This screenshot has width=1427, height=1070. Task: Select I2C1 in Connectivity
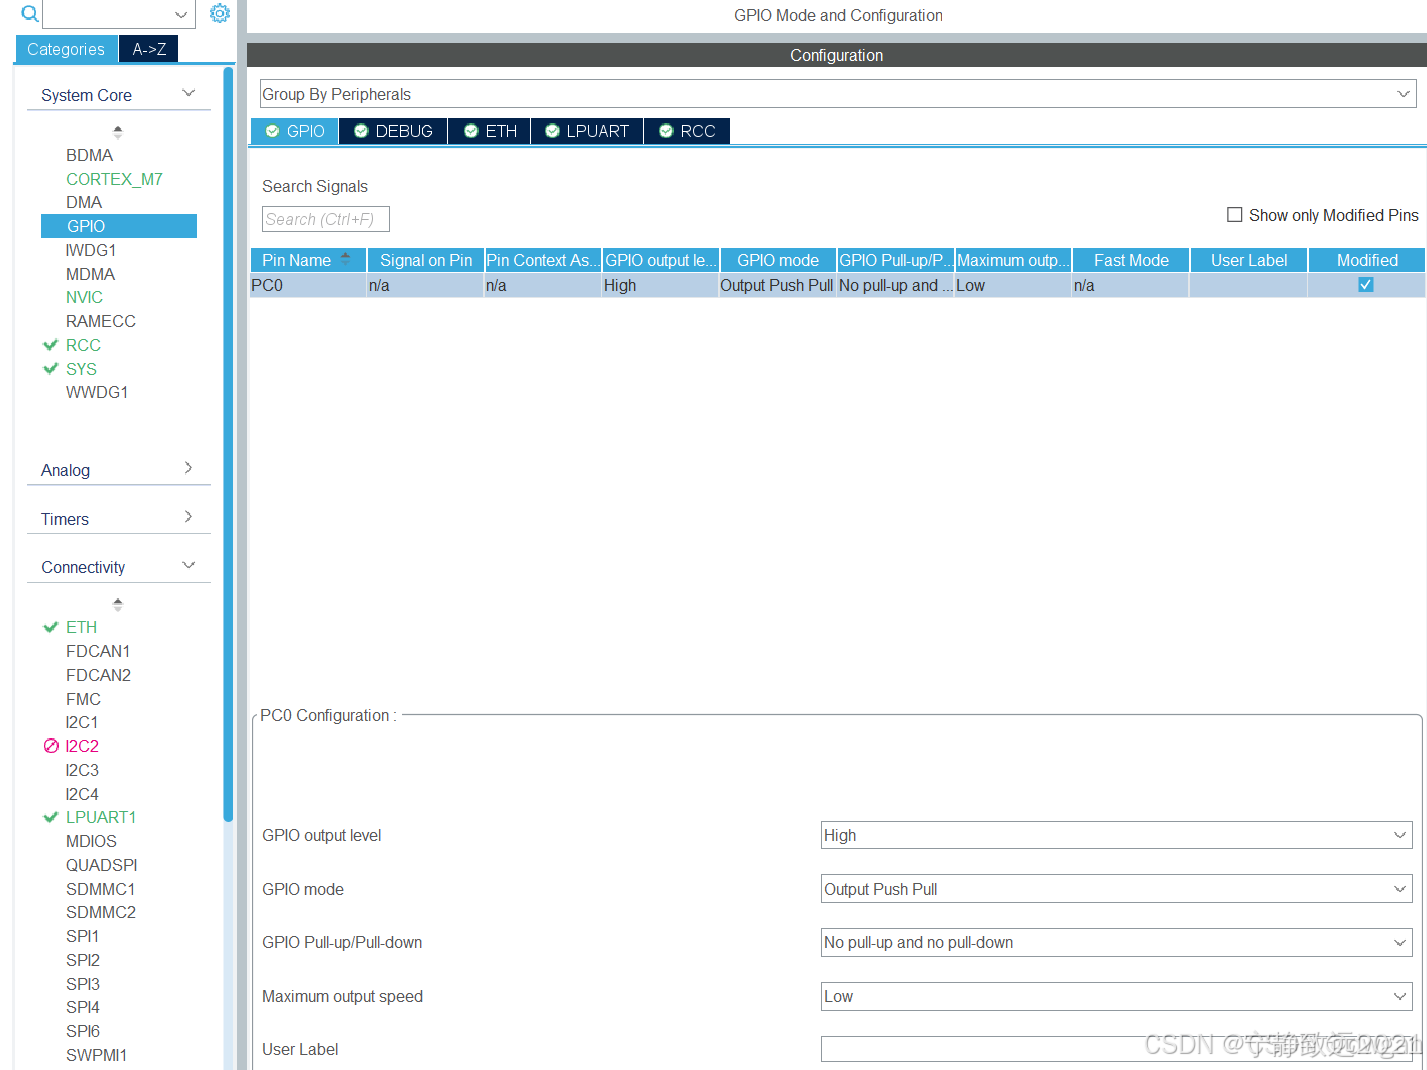(82, 722)
